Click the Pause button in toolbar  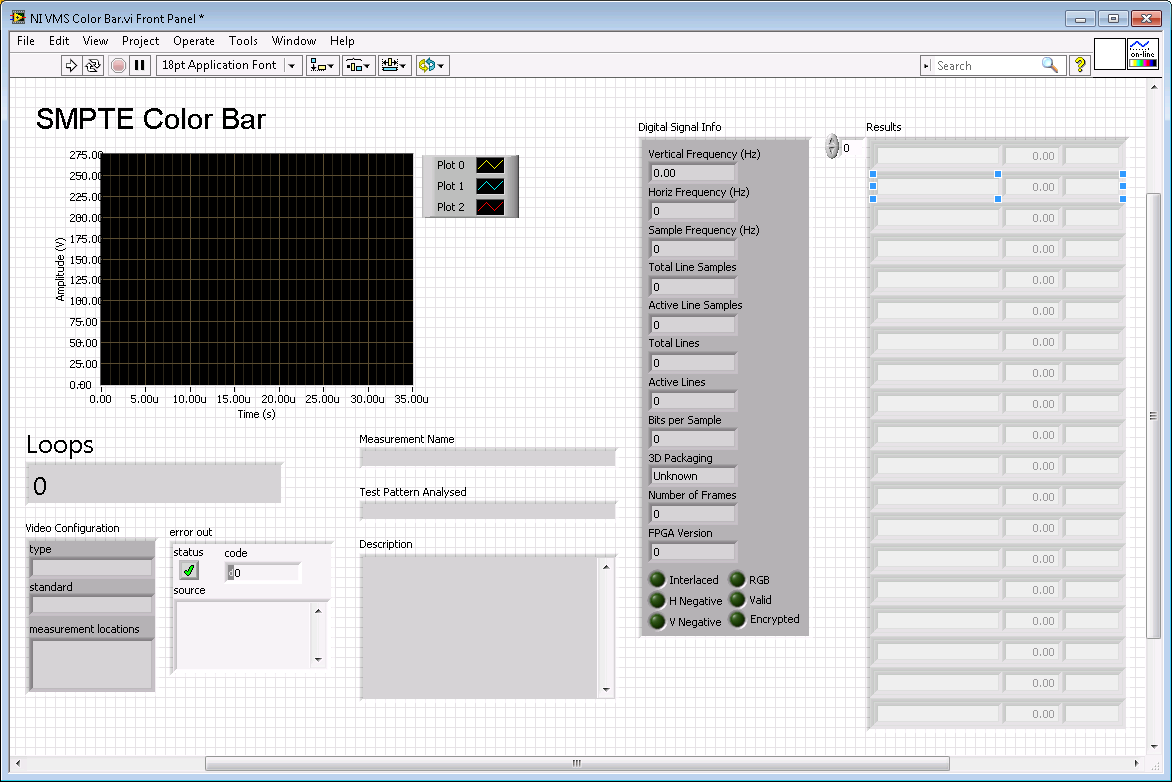(140, 66)
